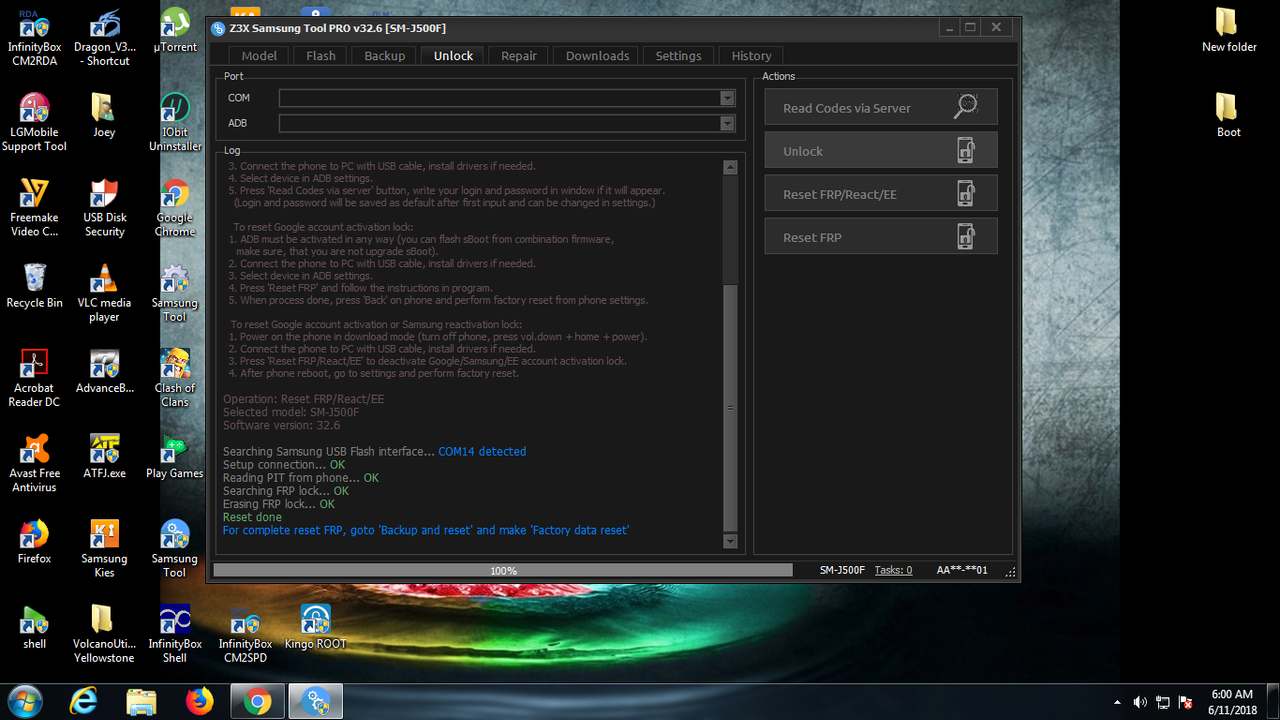This screenshot has width=1280, height=720.
Task: Open the Play Games icon
Action: pyautogui.click(x=175, y=456)
